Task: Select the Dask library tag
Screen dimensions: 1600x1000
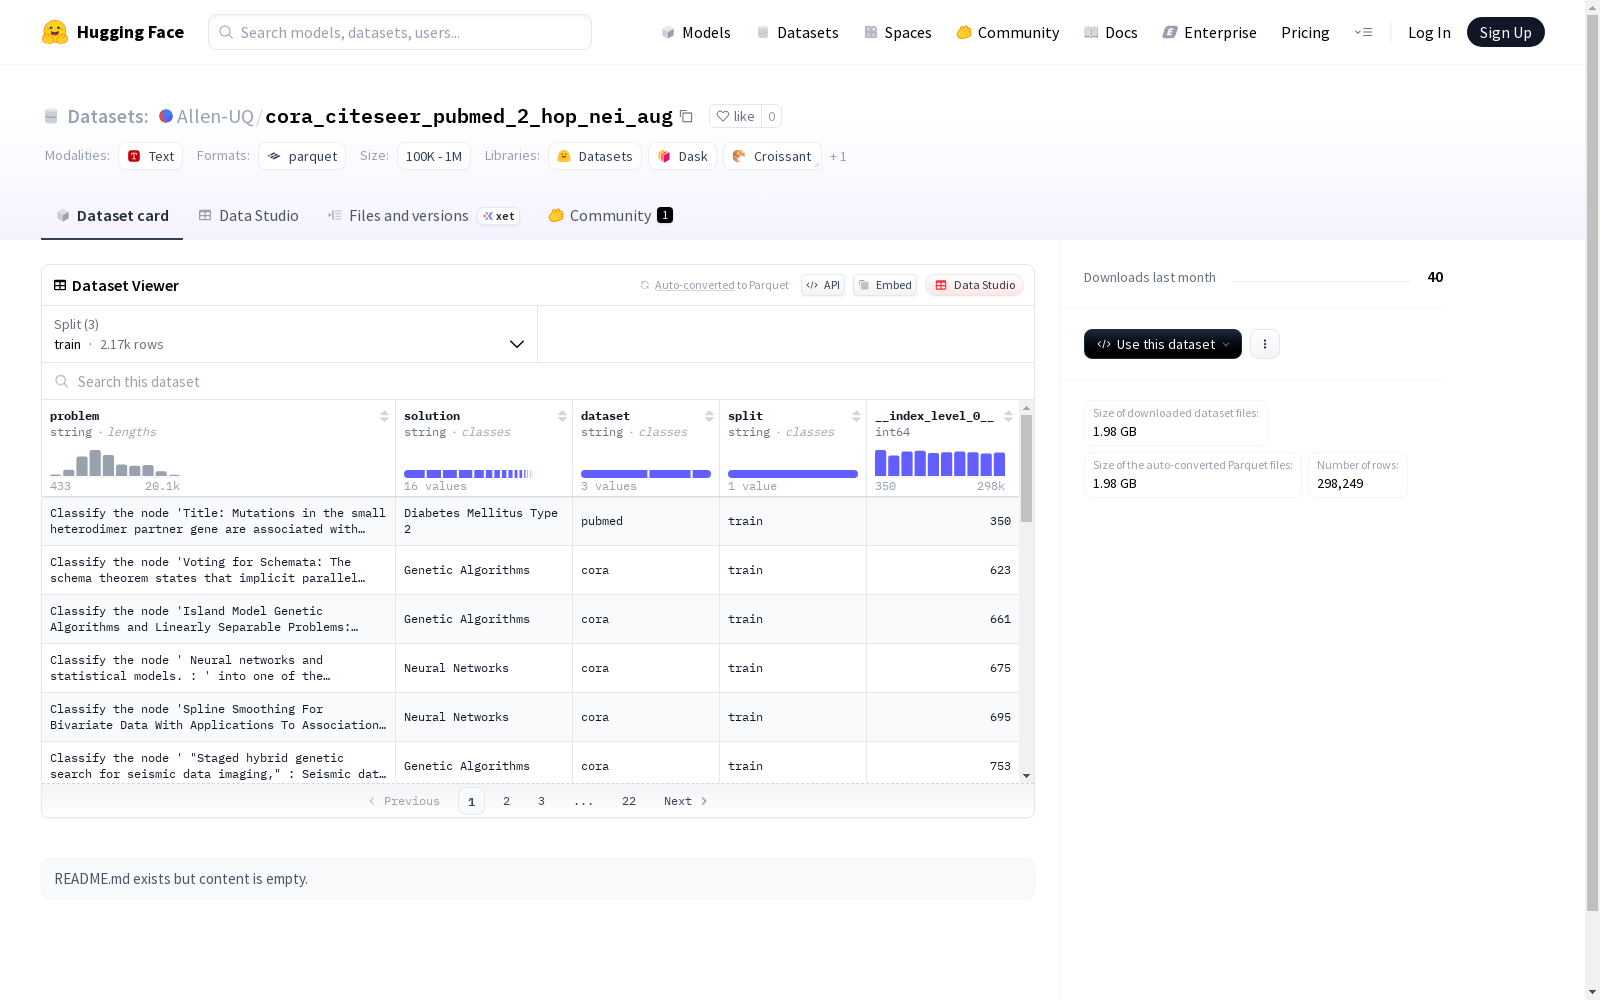Action: click(683, 156)
